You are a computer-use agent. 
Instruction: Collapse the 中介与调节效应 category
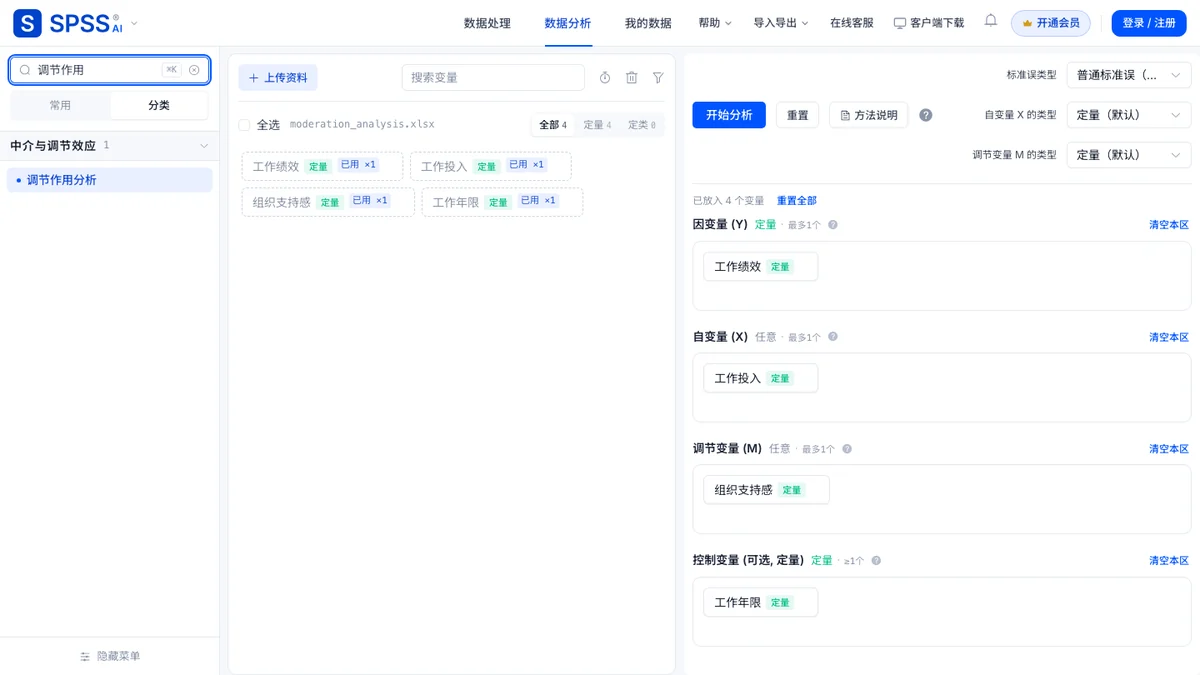[204, 146]
